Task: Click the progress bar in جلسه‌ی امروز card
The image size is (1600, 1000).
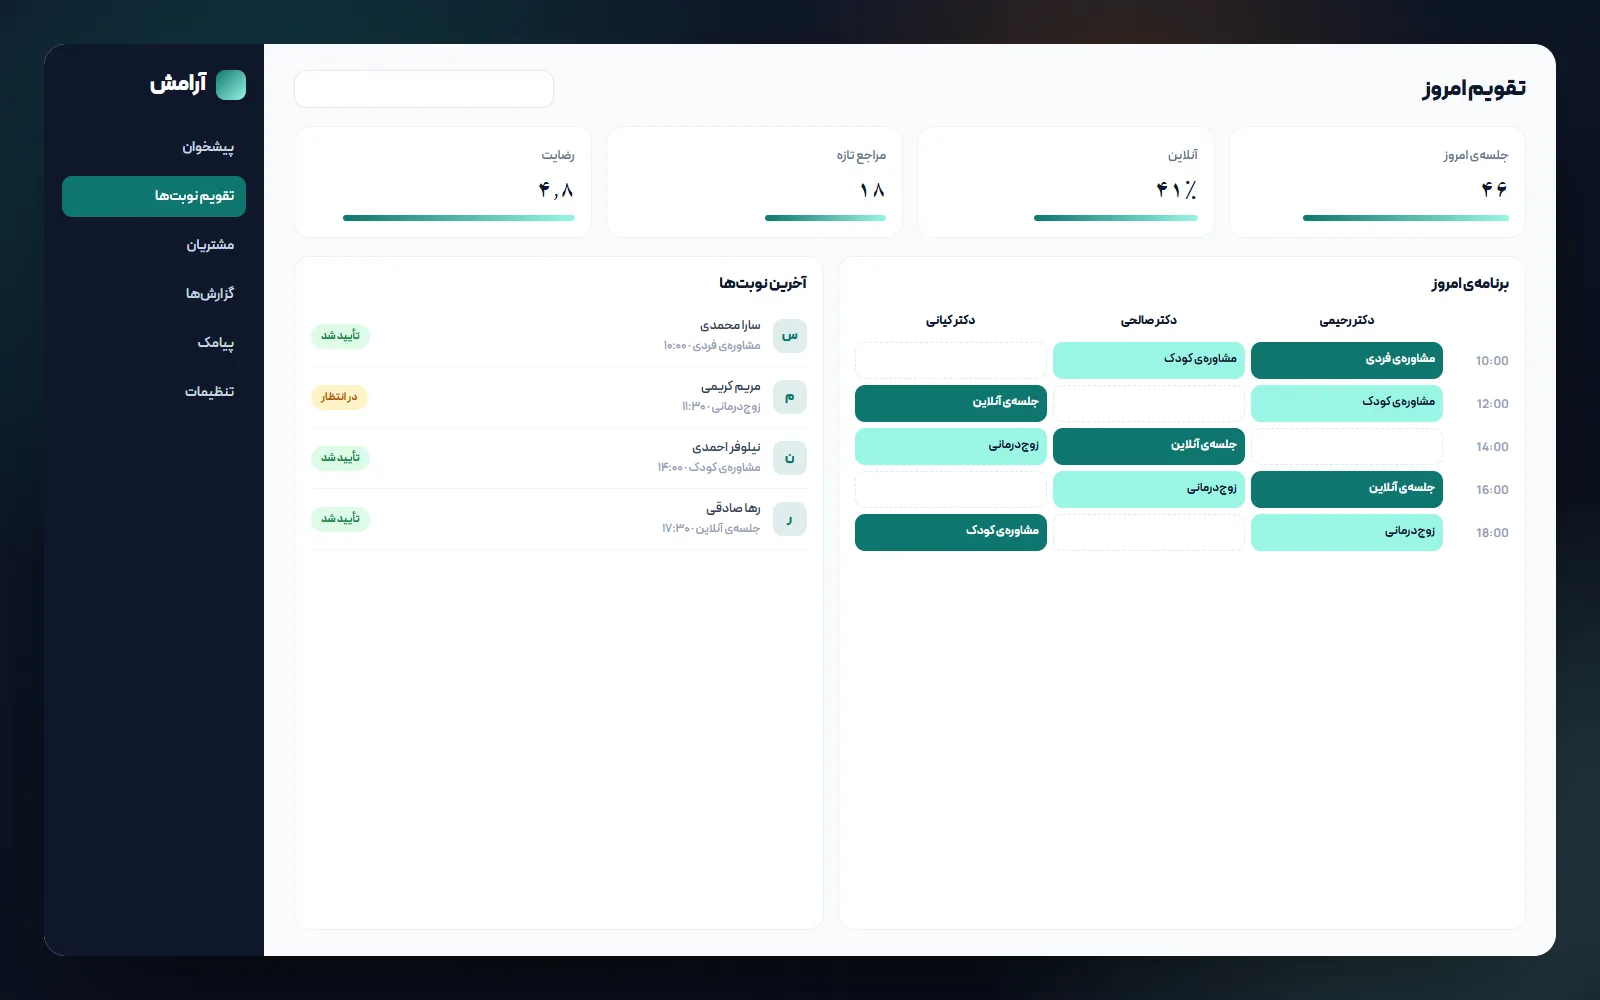Action: coord(1405,218)
